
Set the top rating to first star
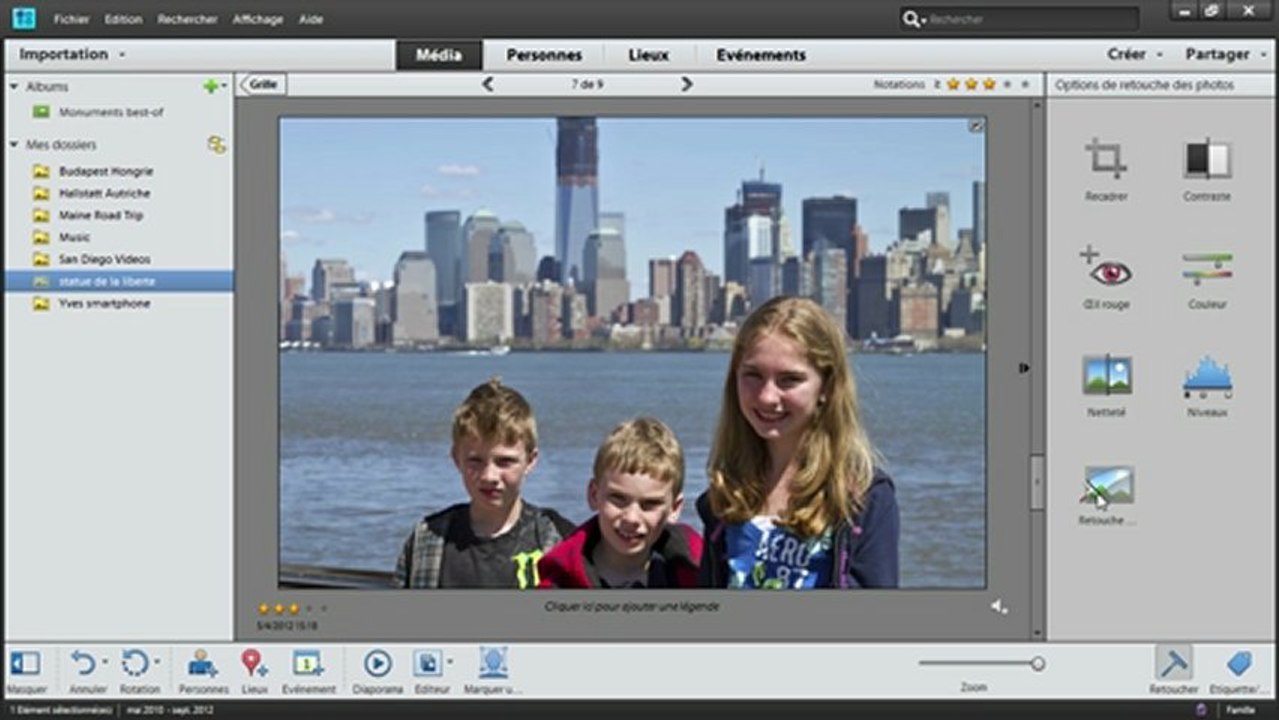coord(953,85)
